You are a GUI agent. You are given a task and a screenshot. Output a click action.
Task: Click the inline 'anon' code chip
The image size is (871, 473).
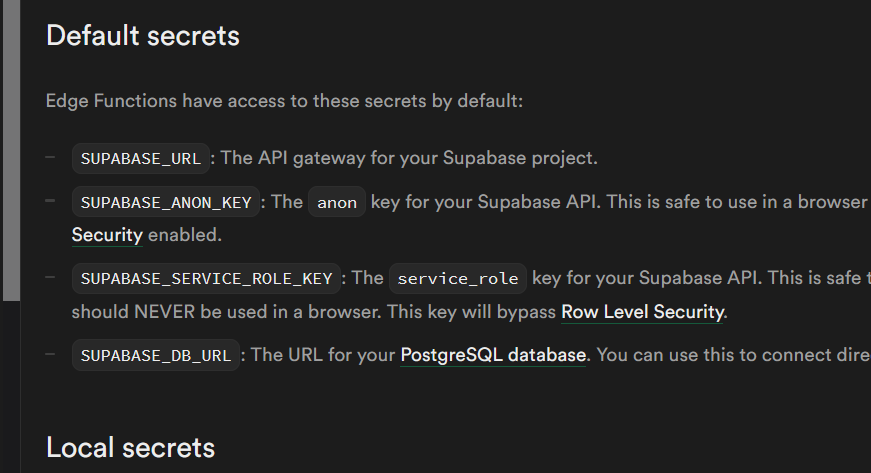[337, 202]
